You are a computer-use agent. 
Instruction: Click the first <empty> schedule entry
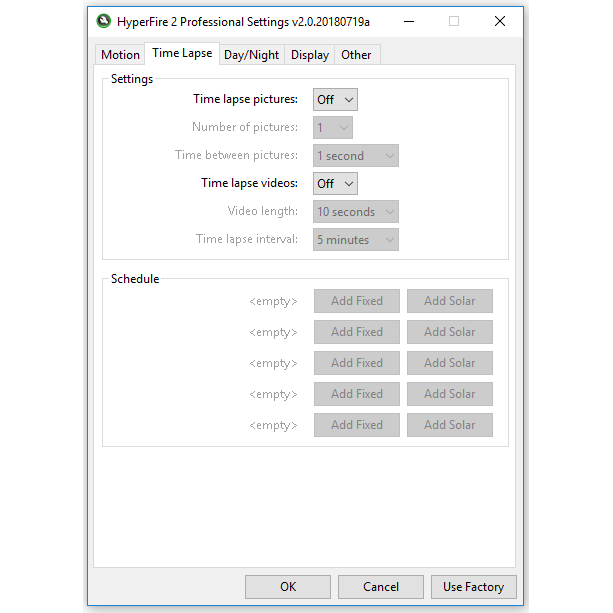[x=273, y=301]
